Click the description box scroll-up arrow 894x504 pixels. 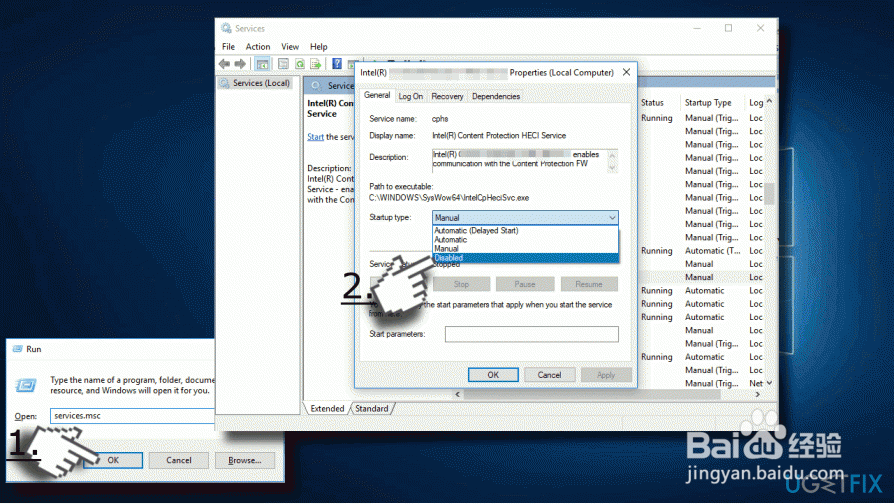[x=612, y=155]
